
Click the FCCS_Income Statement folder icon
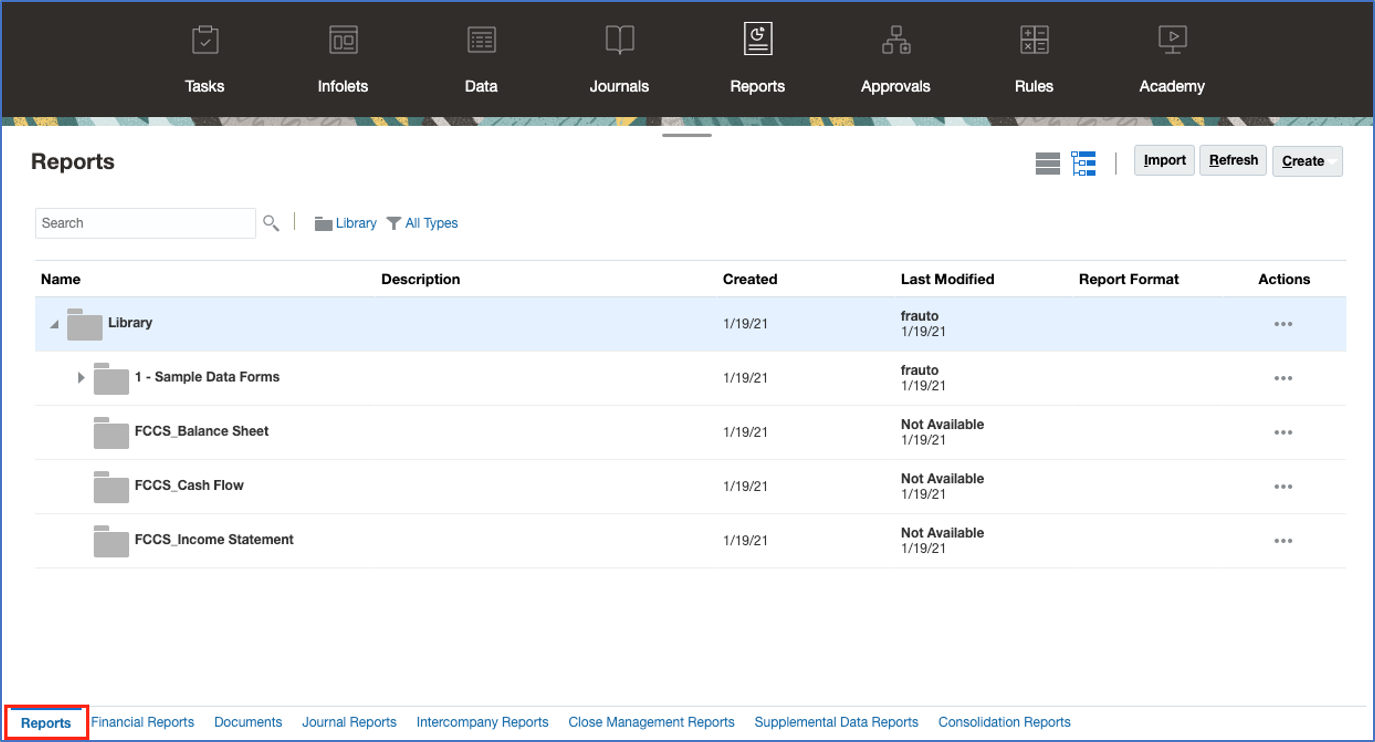click(x=111, y=540)
